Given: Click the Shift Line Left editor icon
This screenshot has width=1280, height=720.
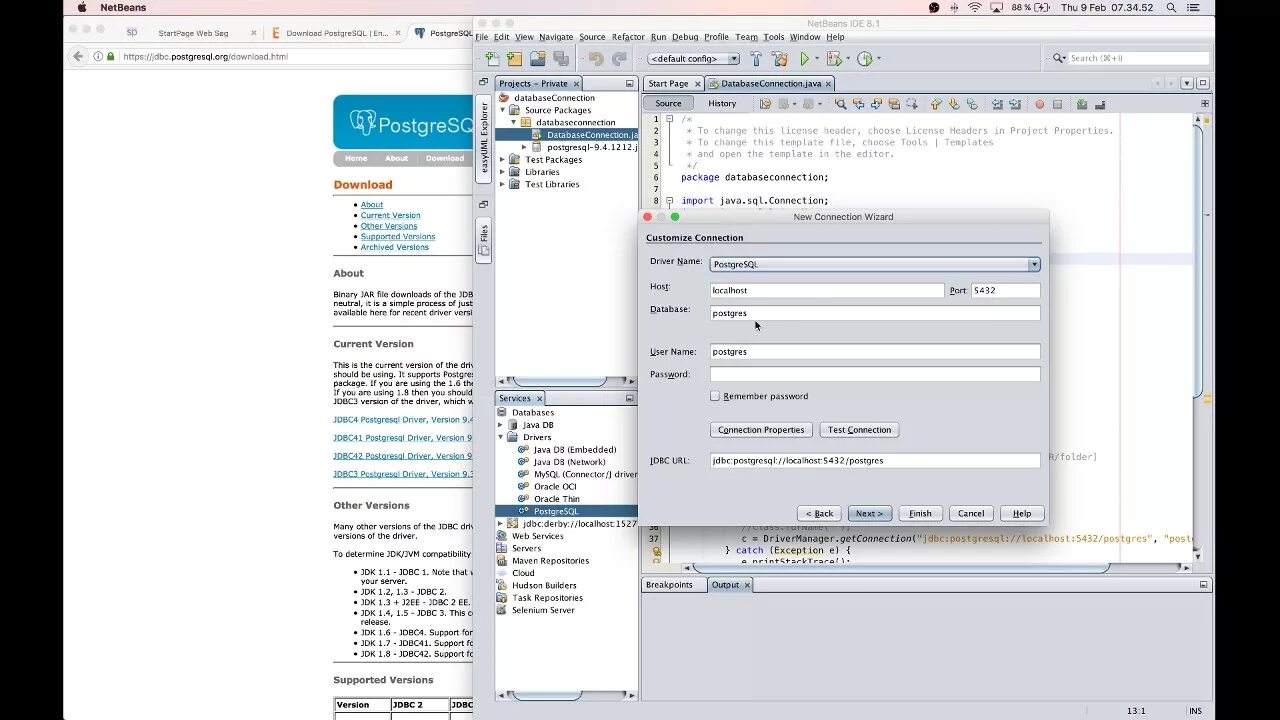Looking at the screenshot, I should (997, 103).
